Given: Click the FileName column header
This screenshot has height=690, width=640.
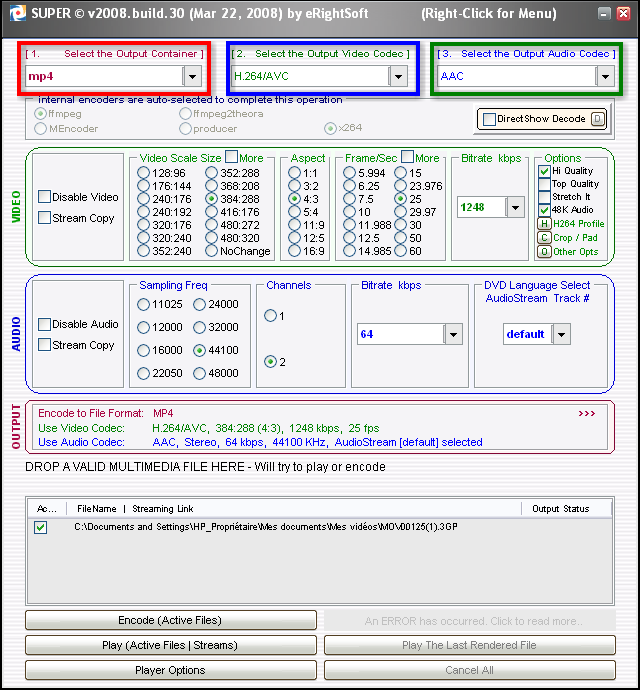Looking at the screenshot, I should tap(96, 509).
